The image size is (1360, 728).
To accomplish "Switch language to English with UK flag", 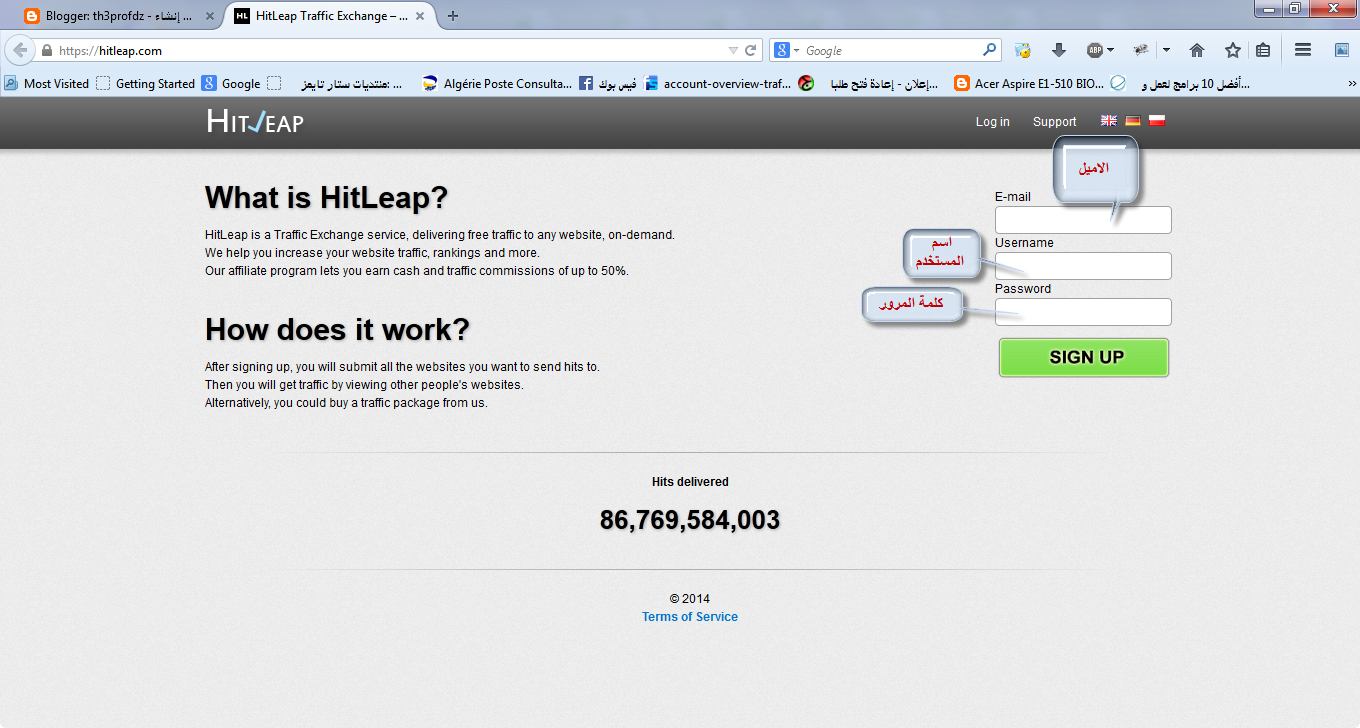I will click(x=1109, y=121).
